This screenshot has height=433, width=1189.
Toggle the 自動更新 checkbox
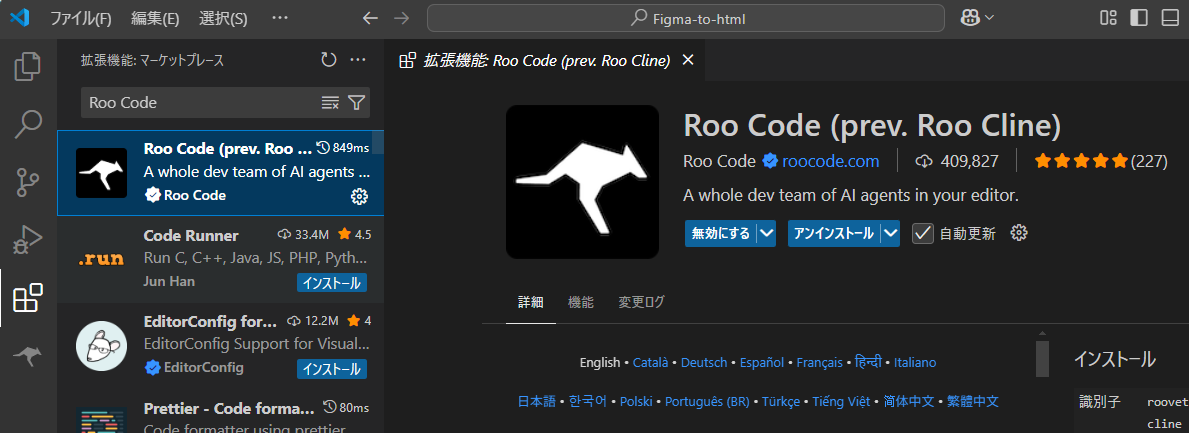point(923,234)
